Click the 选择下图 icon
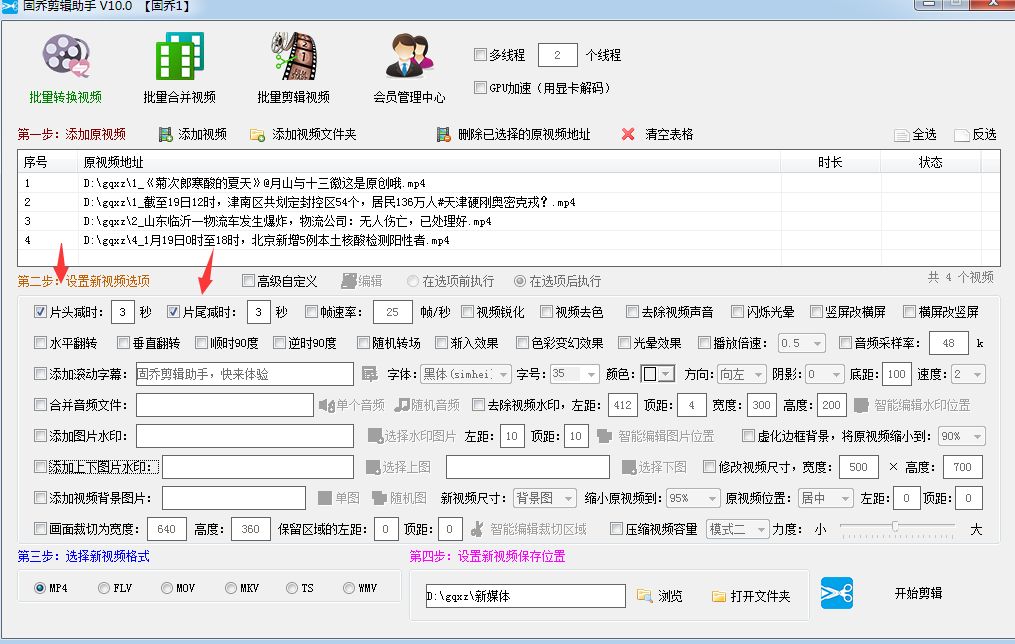Image resolution: width=1015 pixels, height=644 pixels. (629, 467)
